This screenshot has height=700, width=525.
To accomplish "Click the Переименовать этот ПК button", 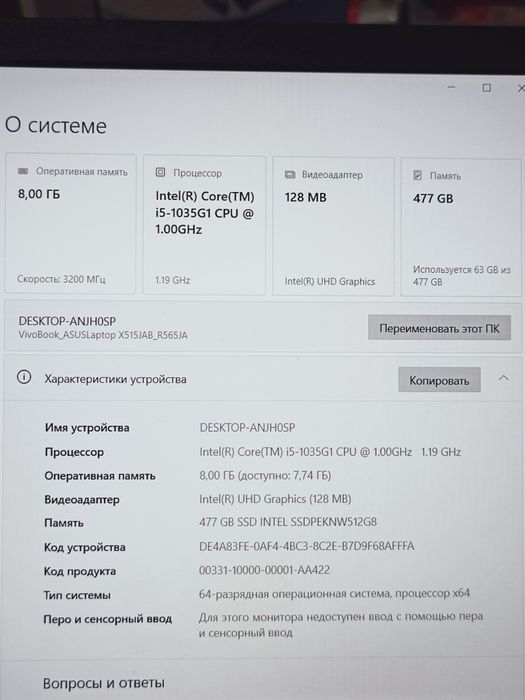I will [x=439, y=328].
